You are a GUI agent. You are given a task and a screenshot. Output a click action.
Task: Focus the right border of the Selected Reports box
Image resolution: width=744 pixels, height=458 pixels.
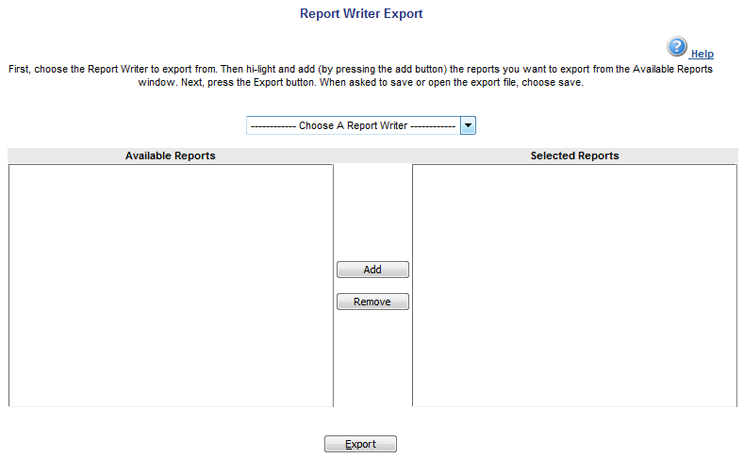(736, 285)
